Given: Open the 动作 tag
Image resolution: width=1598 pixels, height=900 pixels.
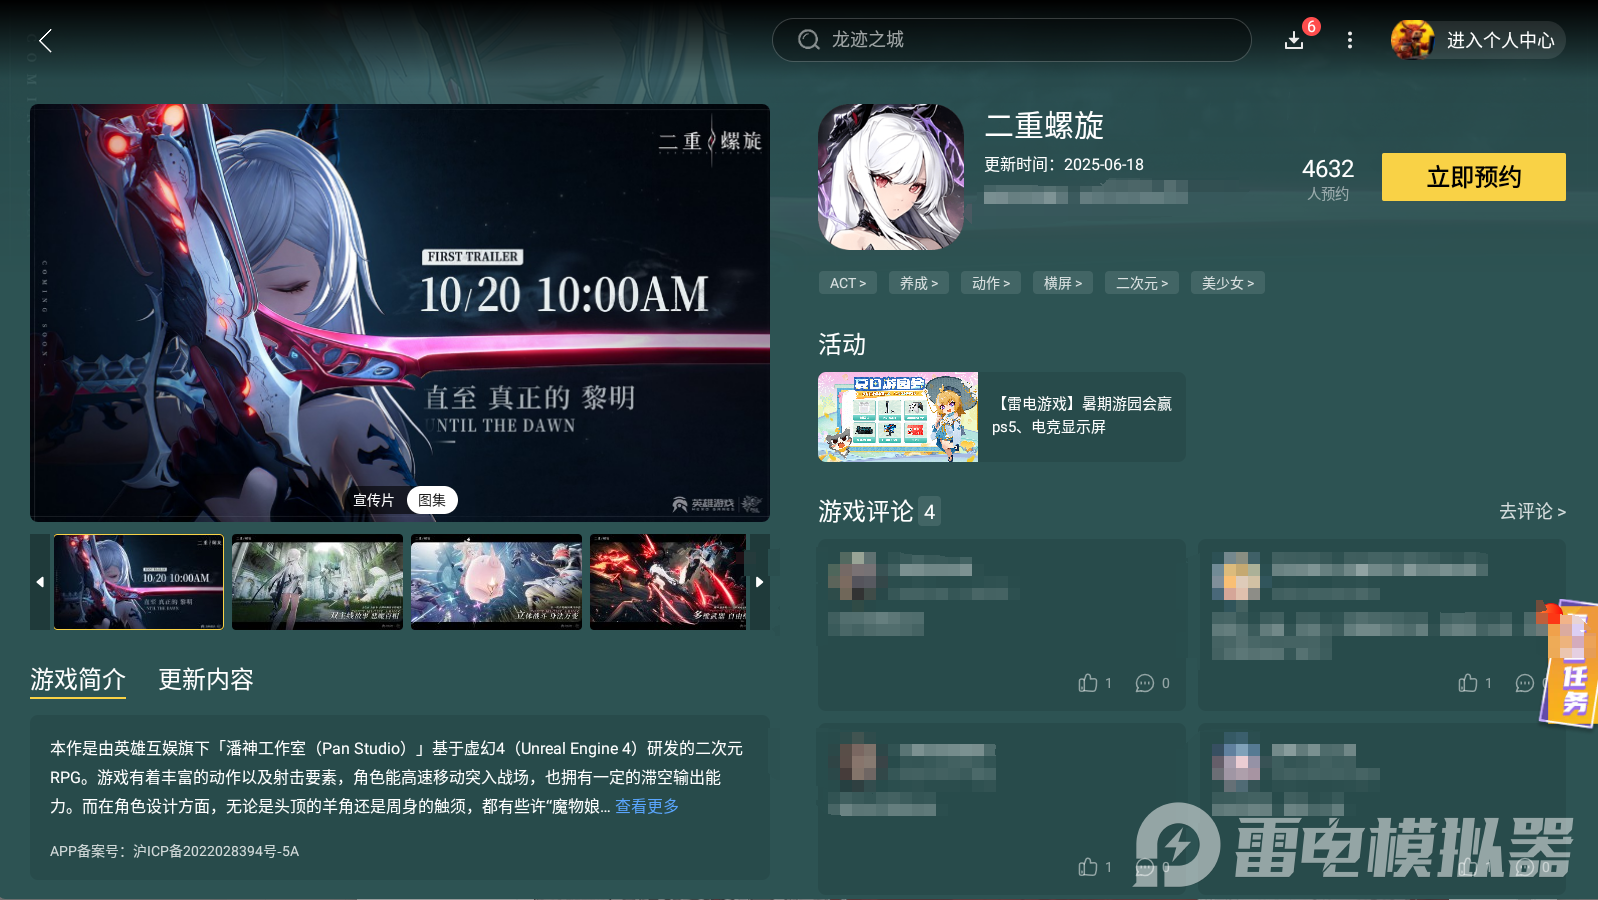Looking at the screenshot, I should click(991, 283).
